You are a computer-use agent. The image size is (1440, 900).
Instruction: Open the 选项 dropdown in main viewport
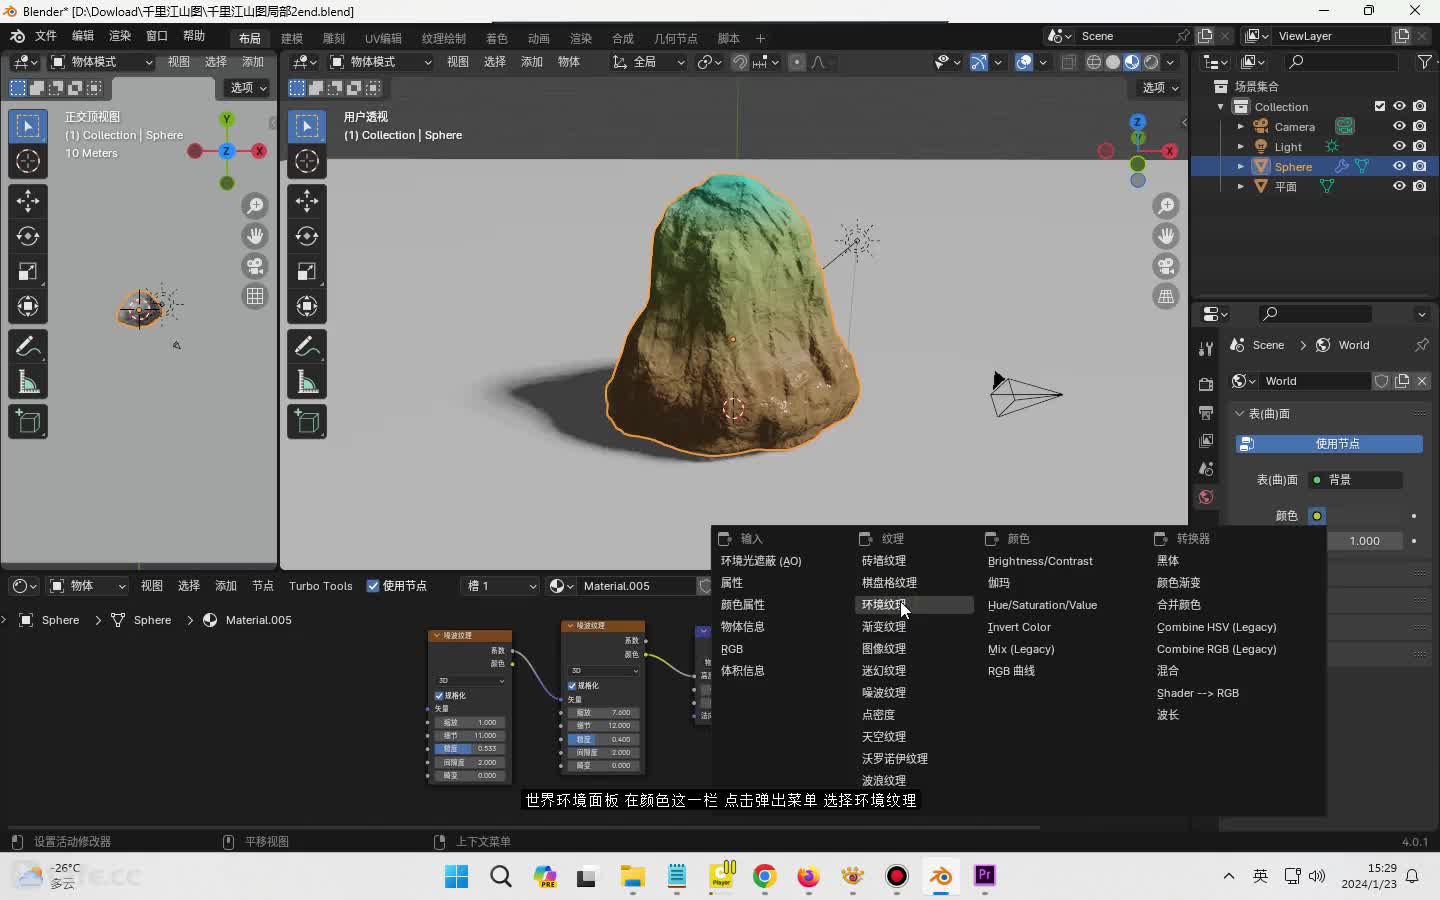click(x=1160, y=88)
